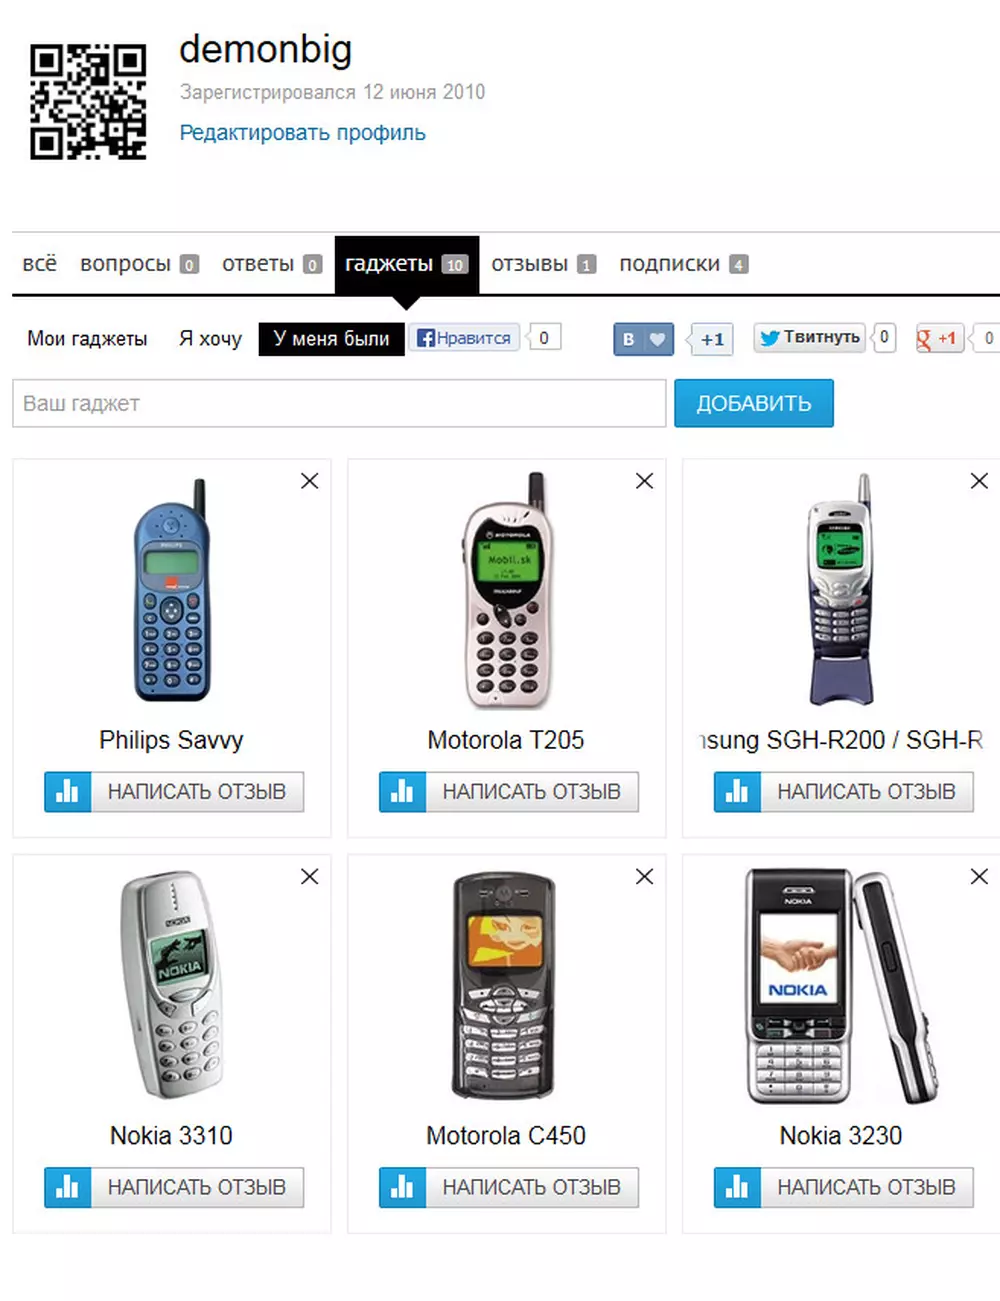Click the VK heart share button
Viewport: 1000px width, 1301px height.
(643, 339)
